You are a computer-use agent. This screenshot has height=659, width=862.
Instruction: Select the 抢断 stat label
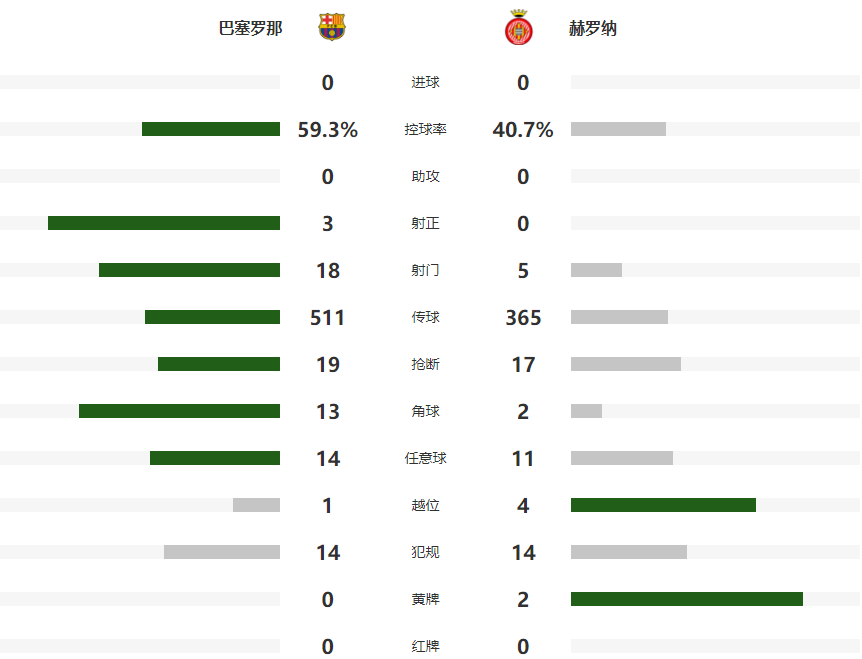click(426, 364)
